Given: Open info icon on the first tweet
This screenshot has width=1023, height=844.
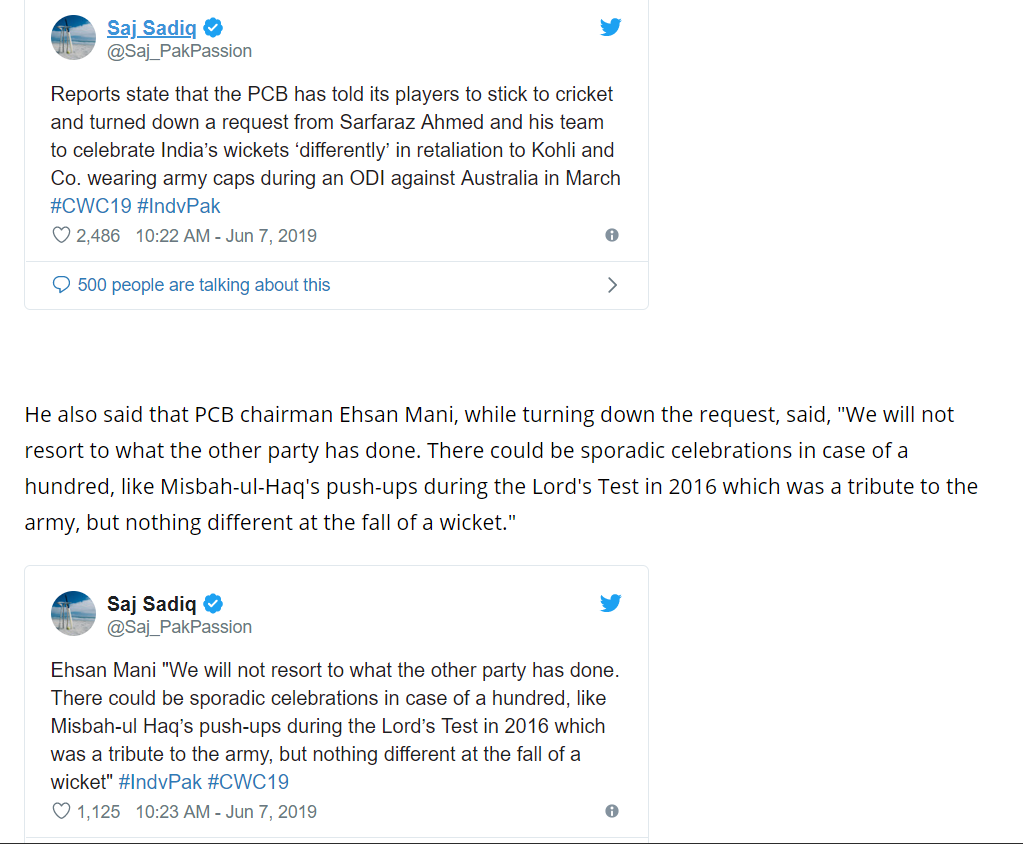Looking at the screenshot, I should (612, 235).
